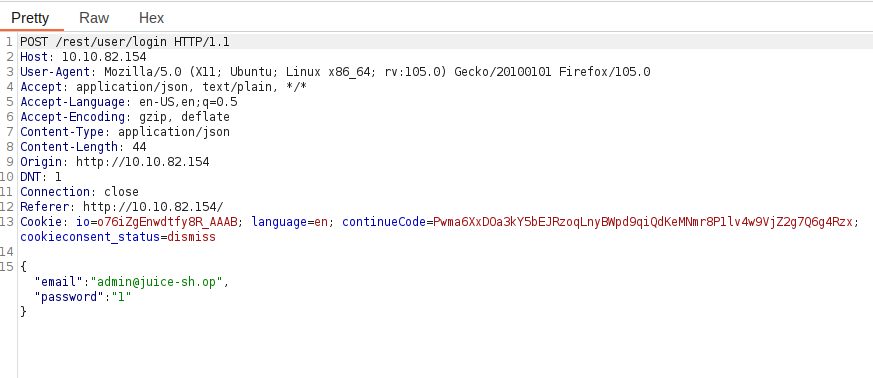The image size is (873, 378).
Task: Place cursor in the Host header value
Action: [x=104, y=57]
